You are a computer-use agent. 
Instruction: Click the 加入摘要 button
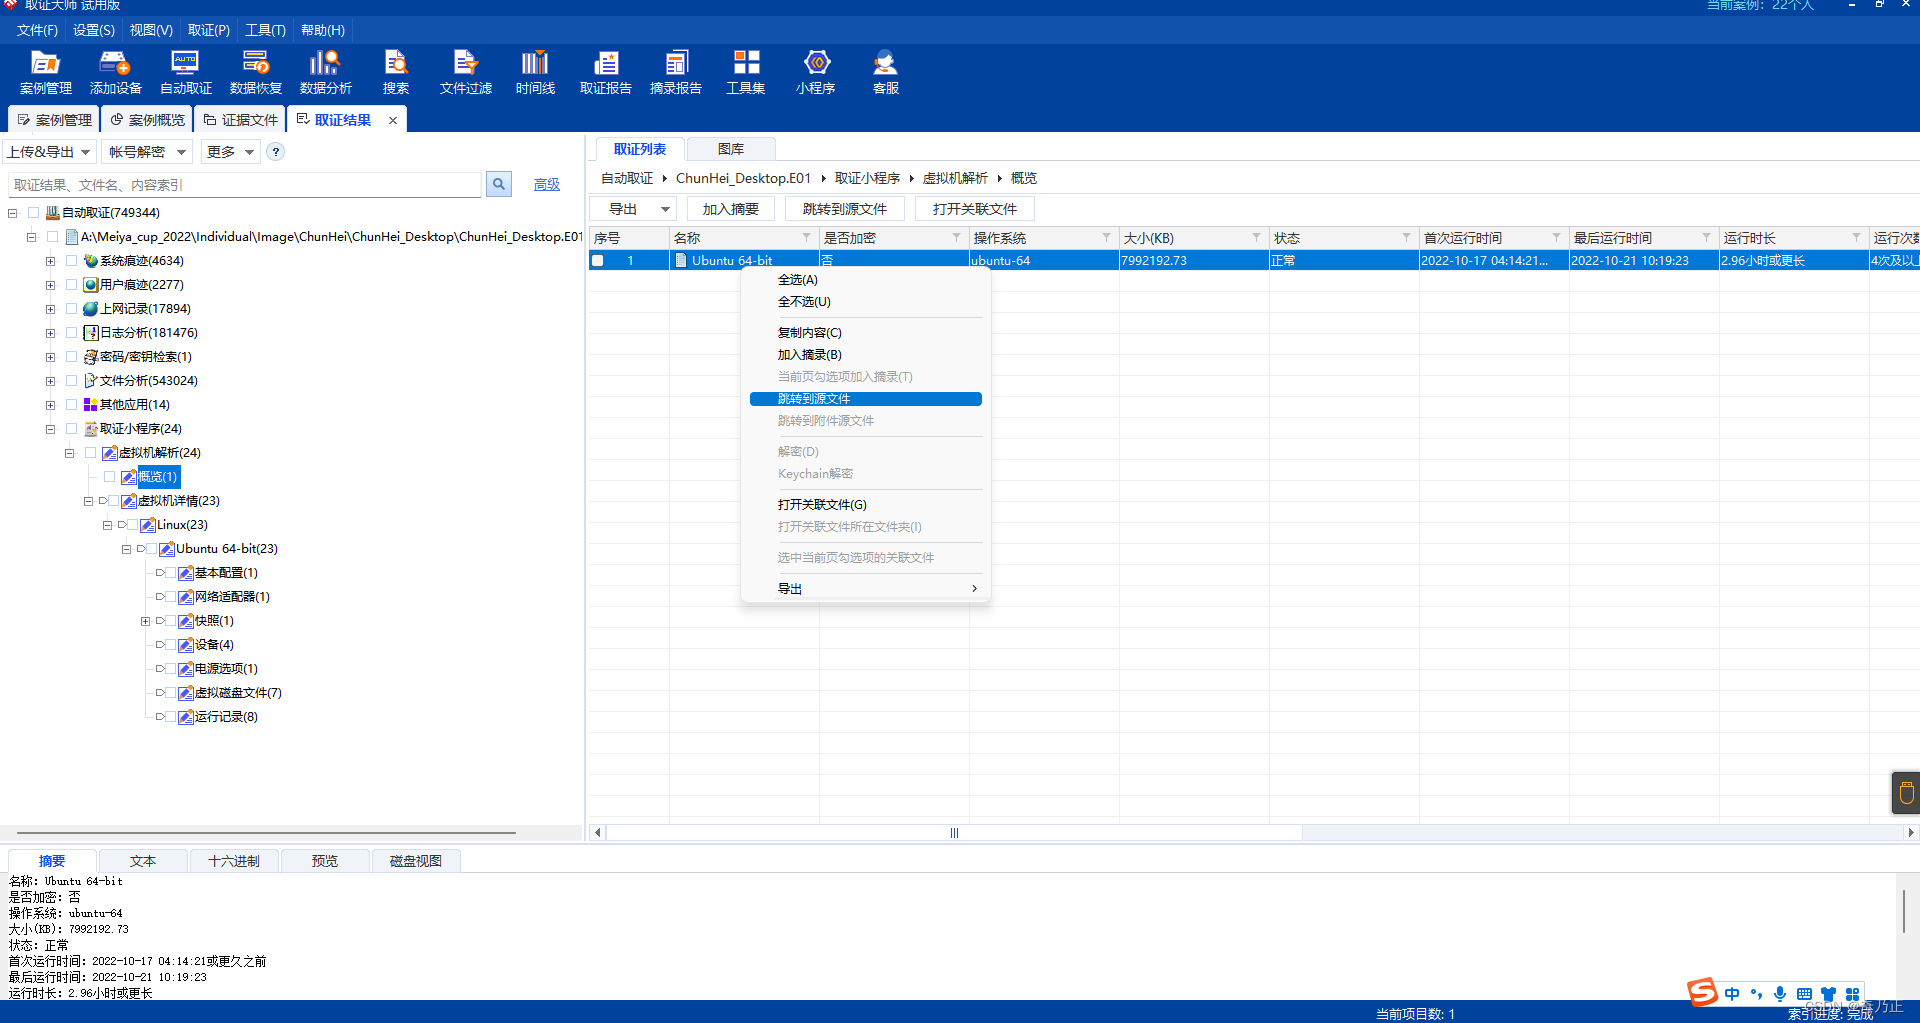[731, 209]
